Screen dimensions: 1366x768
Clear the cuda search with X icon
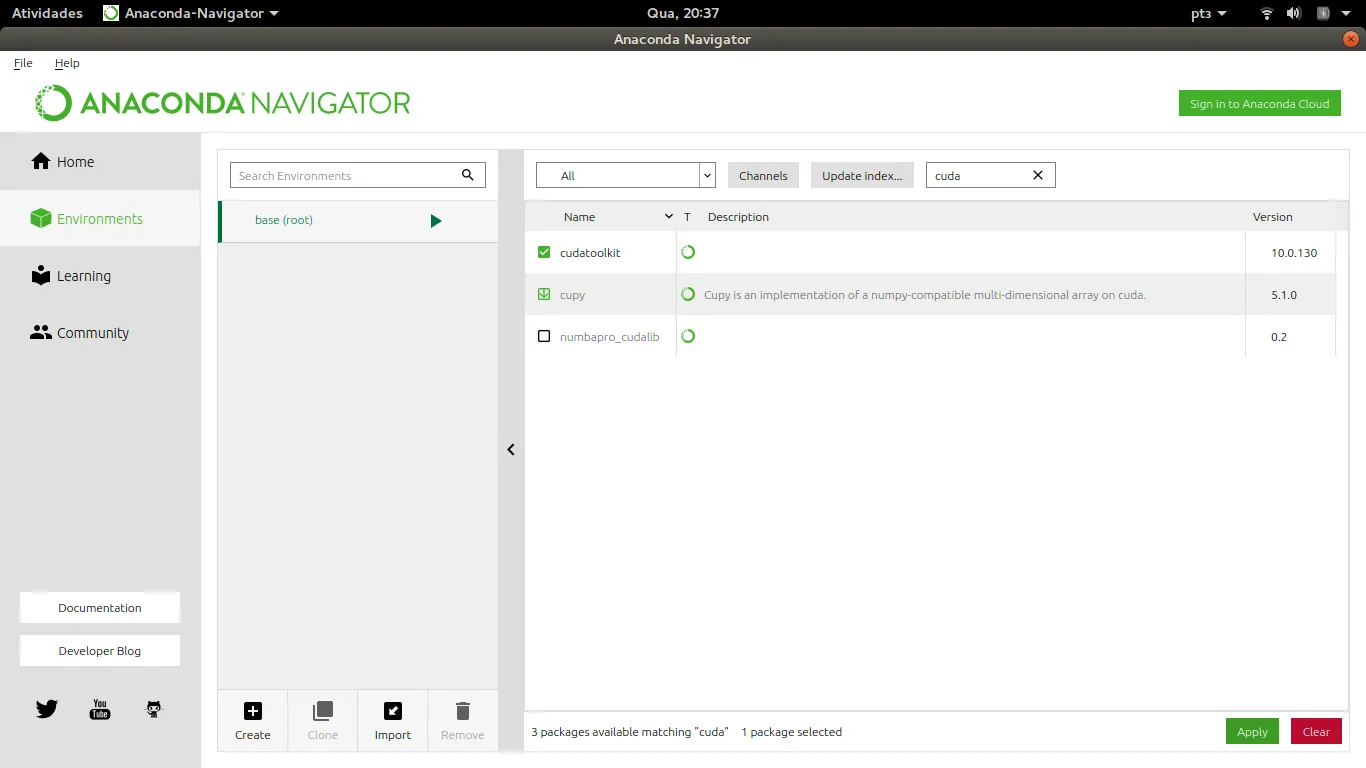[1038, 175]
